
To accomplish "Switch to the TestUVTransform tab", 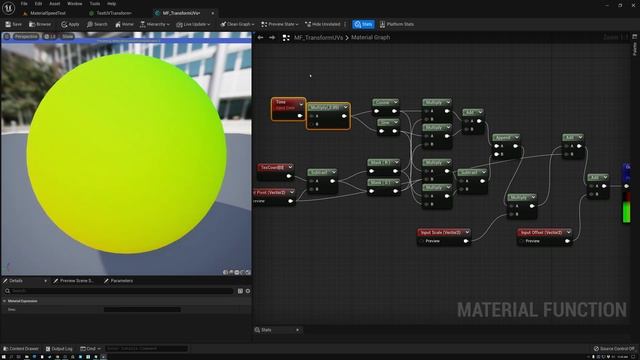I will 114,13.
